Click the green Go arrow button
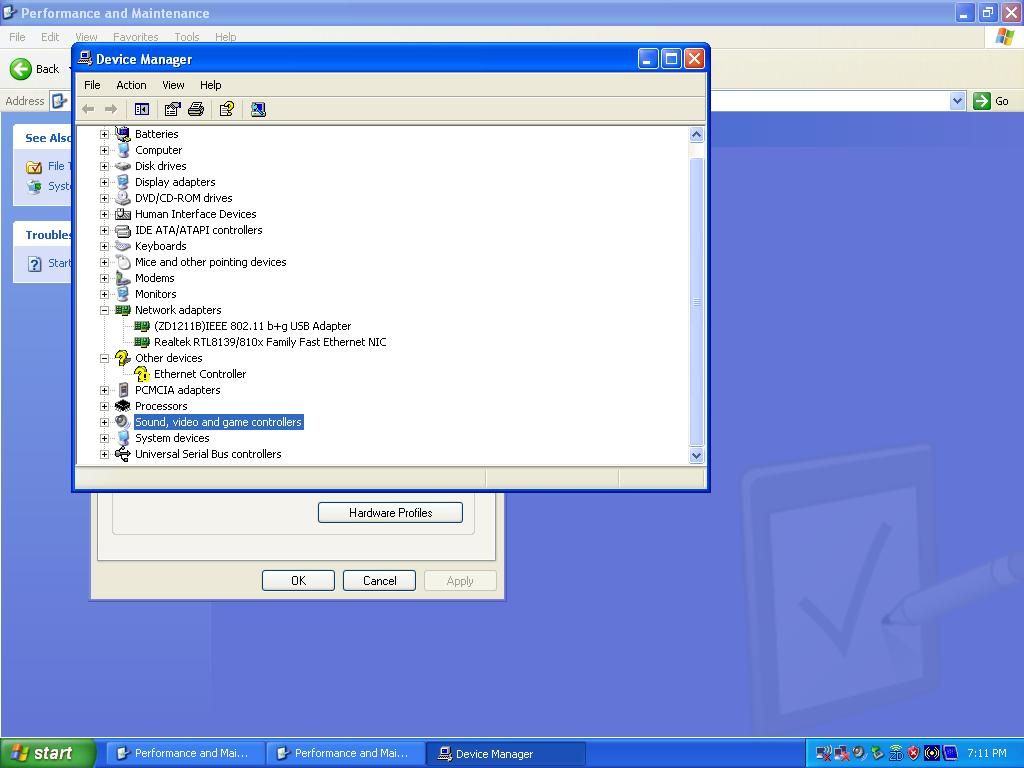The height and width of the screenshot is (768, 1024). click(x=982, y=101)
